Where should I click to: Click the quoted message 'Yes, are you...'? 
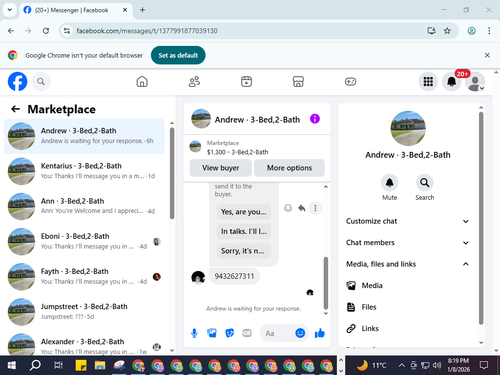point(244,212)
